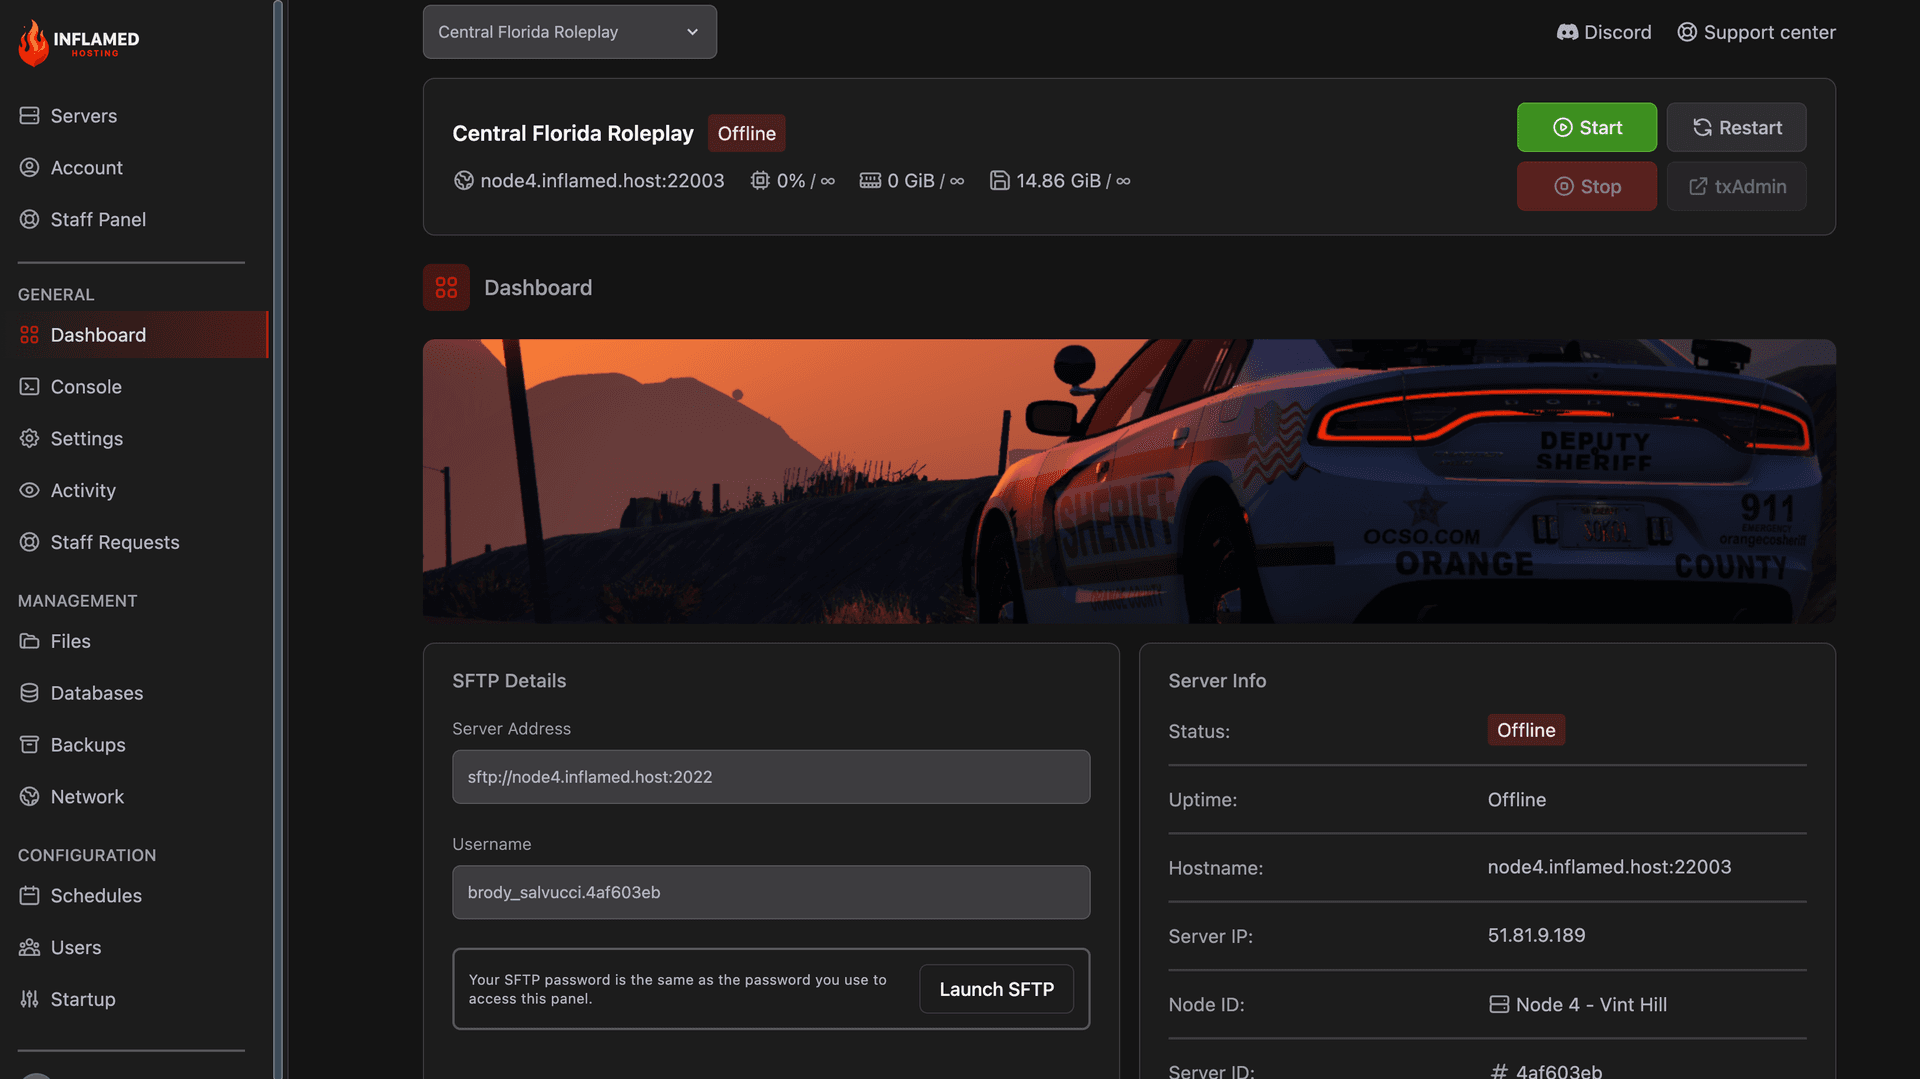Screen dimensions: 1920x1079
Task: Select the Servers icon in sidebar
Action: pyautogui.click(x=30, y=116)
